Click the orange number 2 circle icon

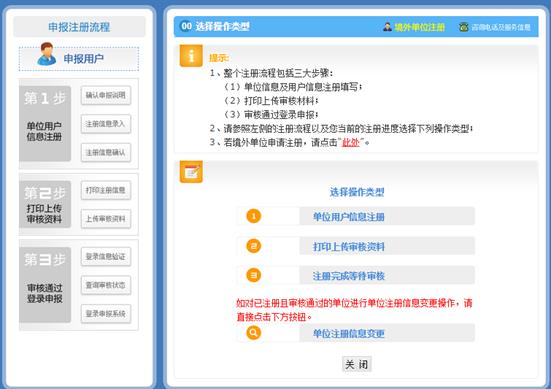[253, 246]
